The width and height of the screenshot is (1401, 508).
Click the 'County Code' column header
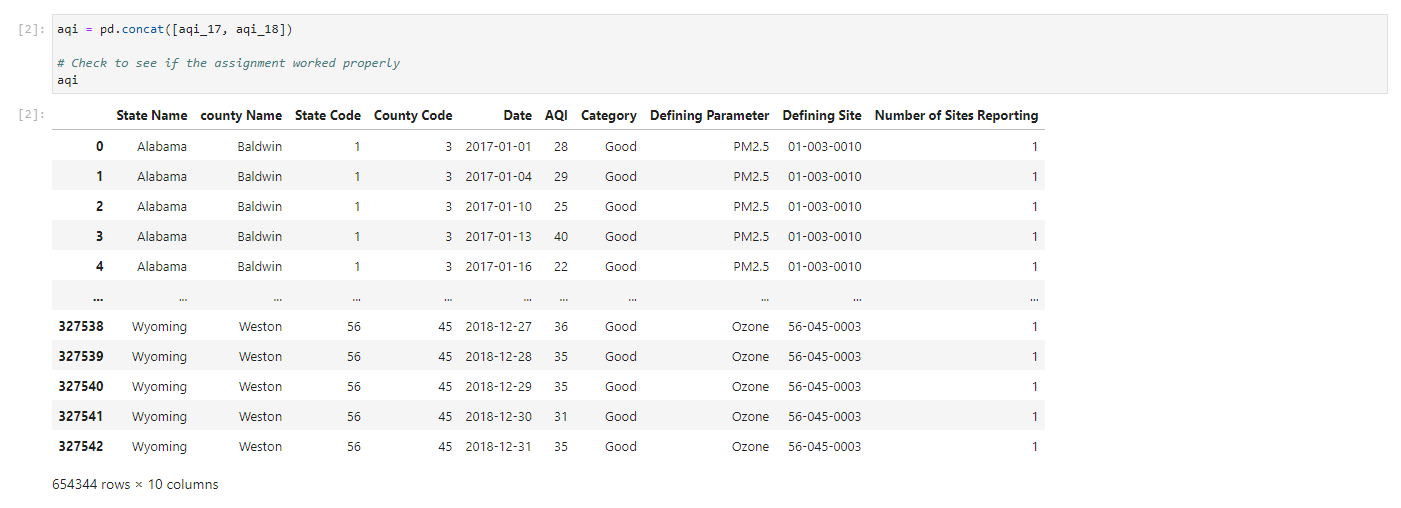pos(413,116)
